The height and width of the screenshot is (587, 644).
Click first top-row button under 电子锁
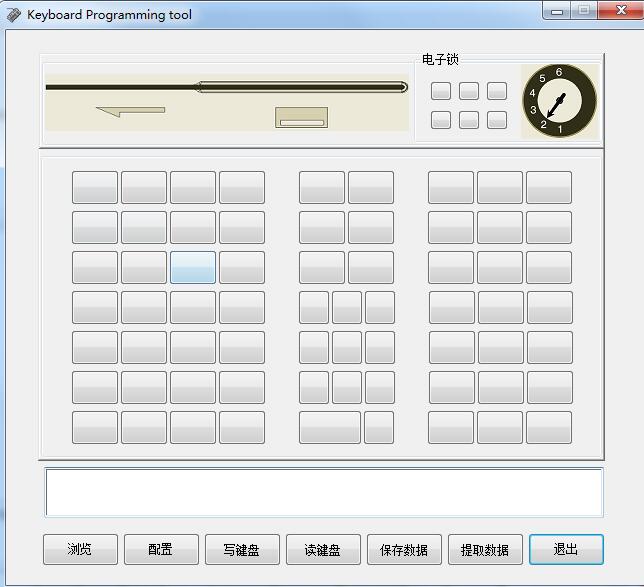click(x=441, y=91)
